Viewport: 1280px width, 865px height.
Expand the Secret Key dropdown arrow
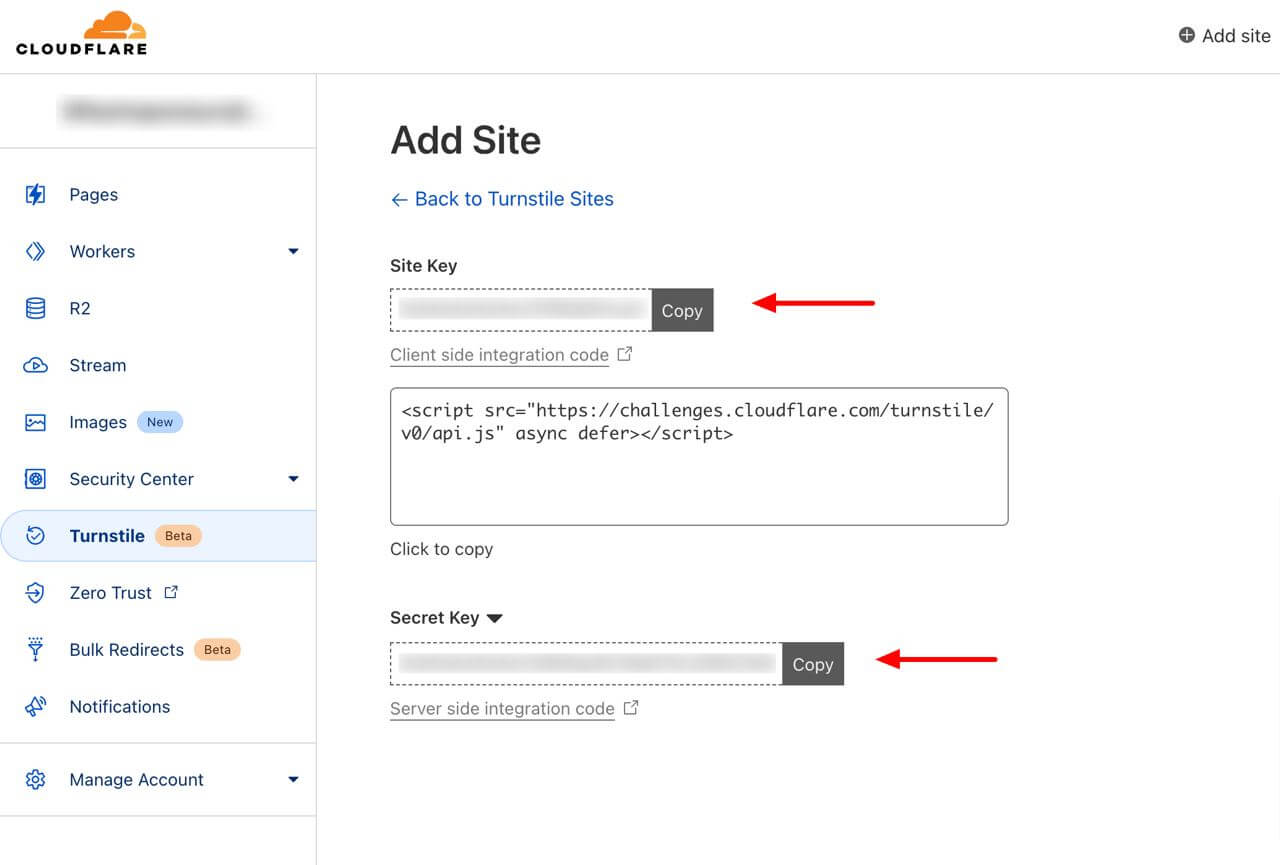[495, 618]
